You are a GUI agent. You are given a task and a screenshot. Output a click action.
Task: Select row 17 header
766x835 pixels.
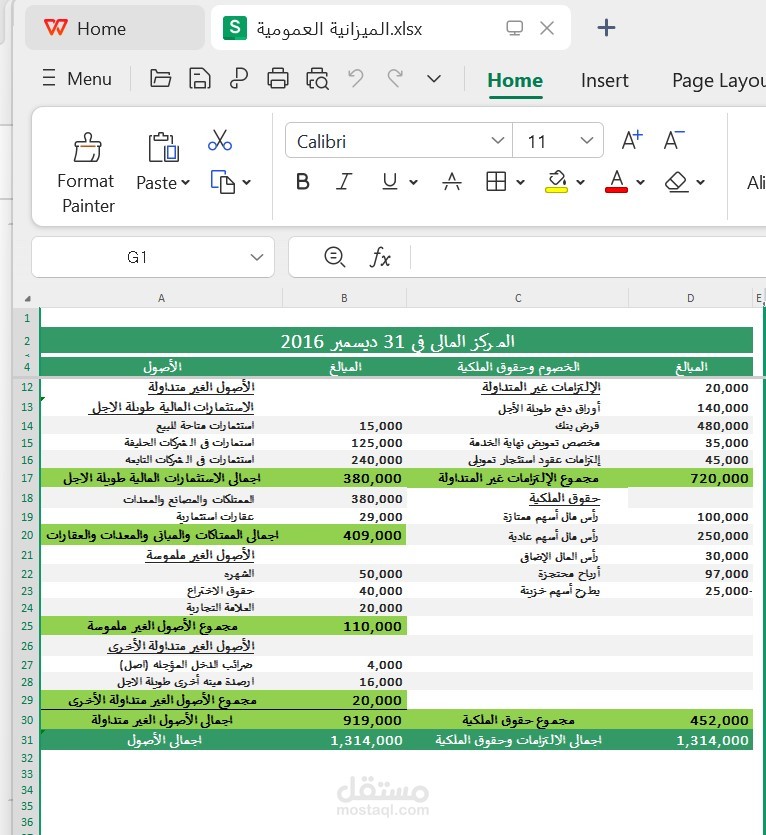click(x=27, y=478)
